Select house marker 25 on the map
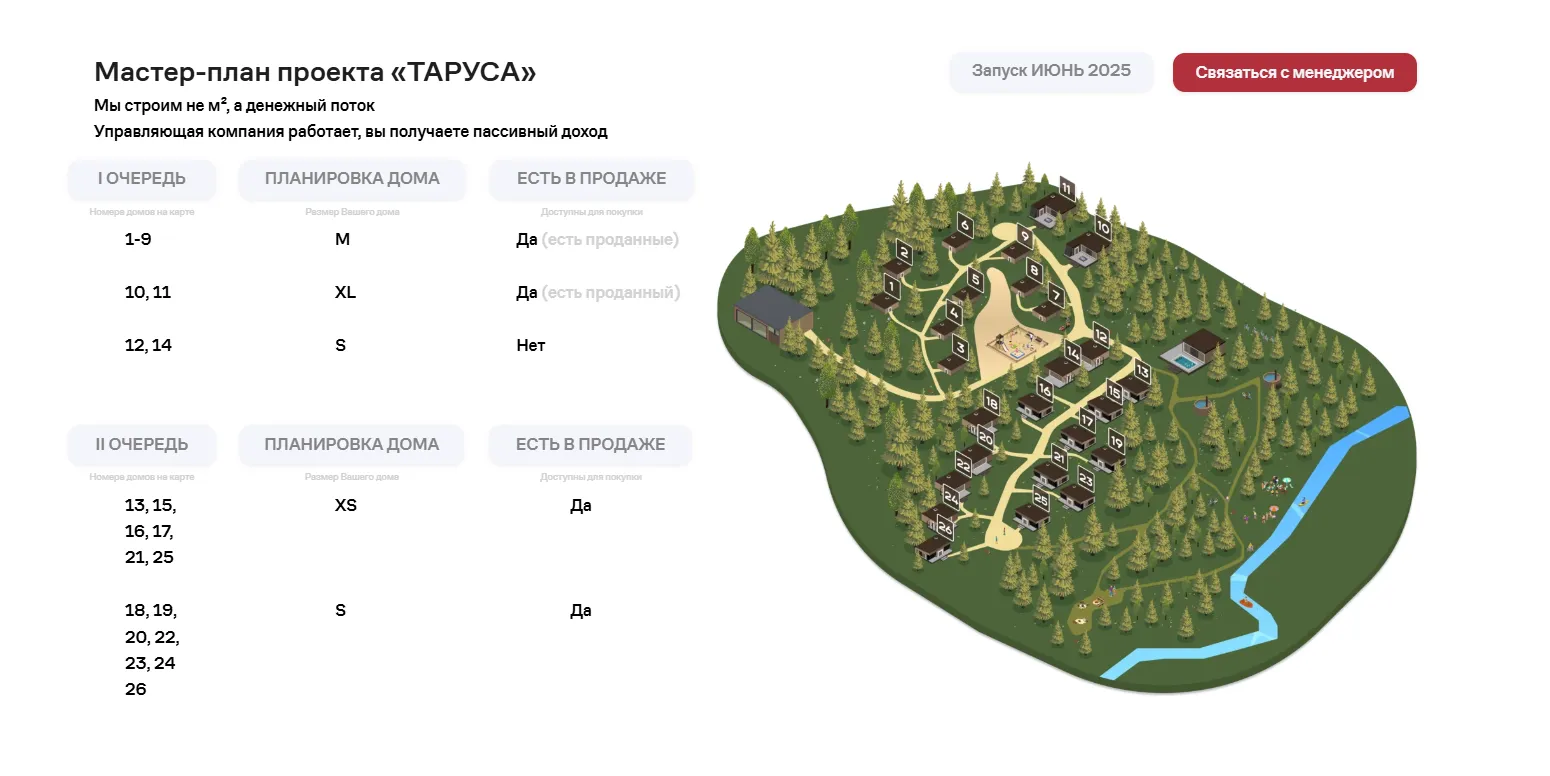 point(1041,499)
